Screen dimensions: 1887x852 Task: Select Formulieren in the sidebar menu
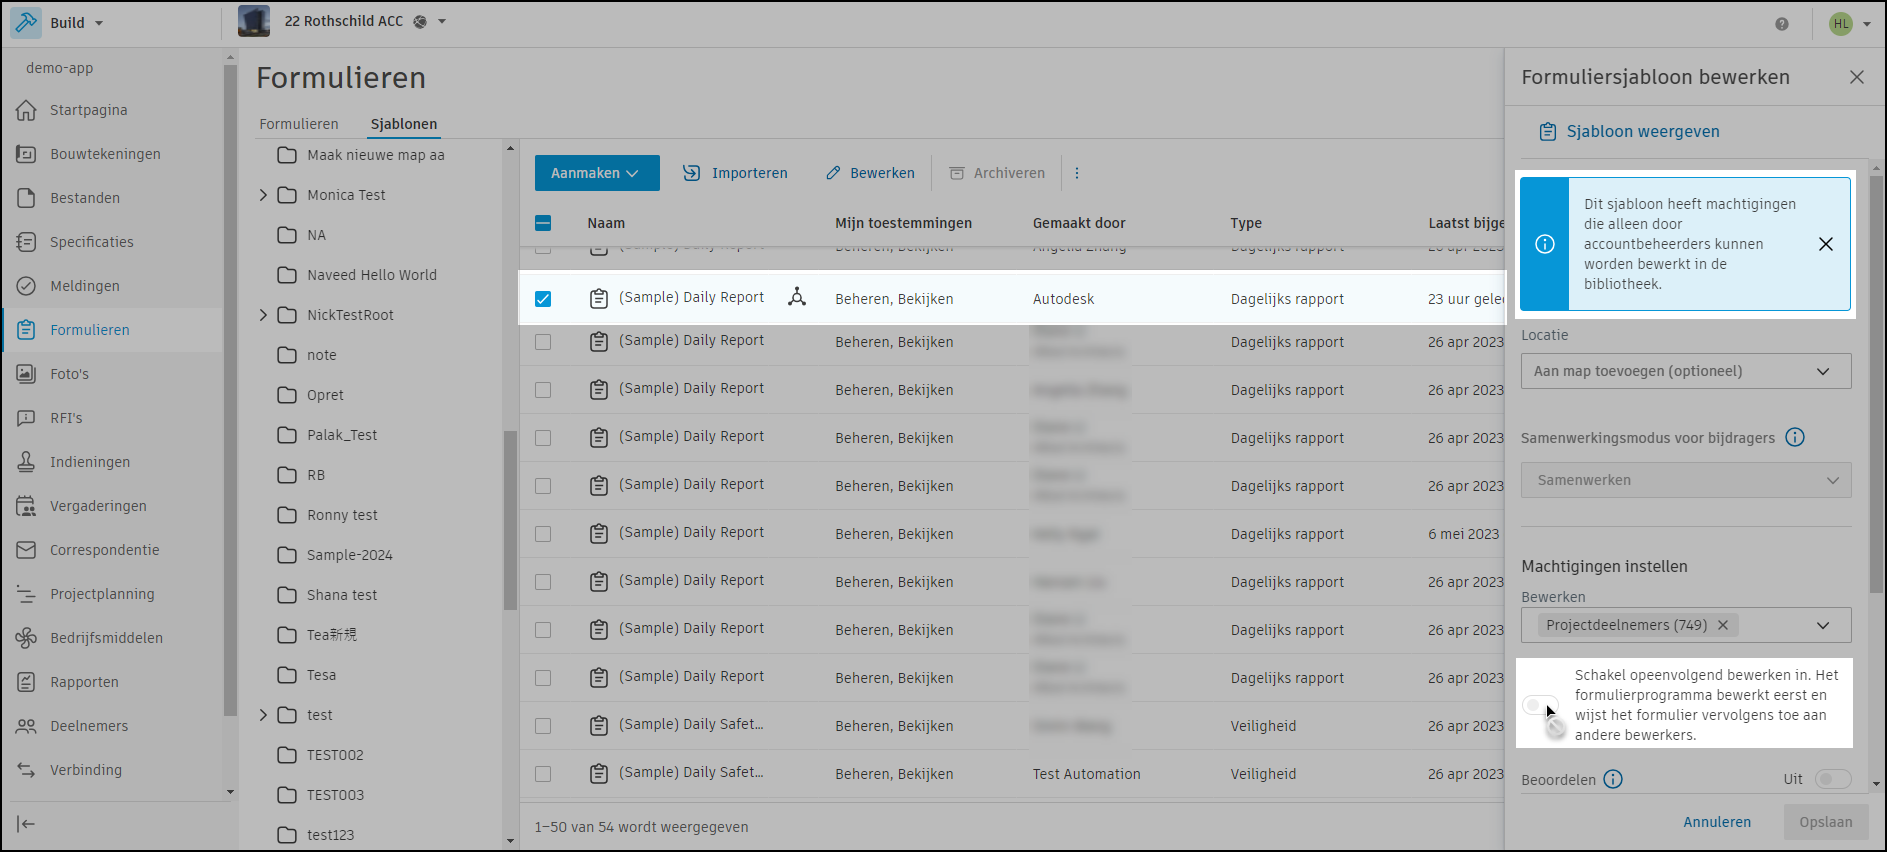coord(113,330)
